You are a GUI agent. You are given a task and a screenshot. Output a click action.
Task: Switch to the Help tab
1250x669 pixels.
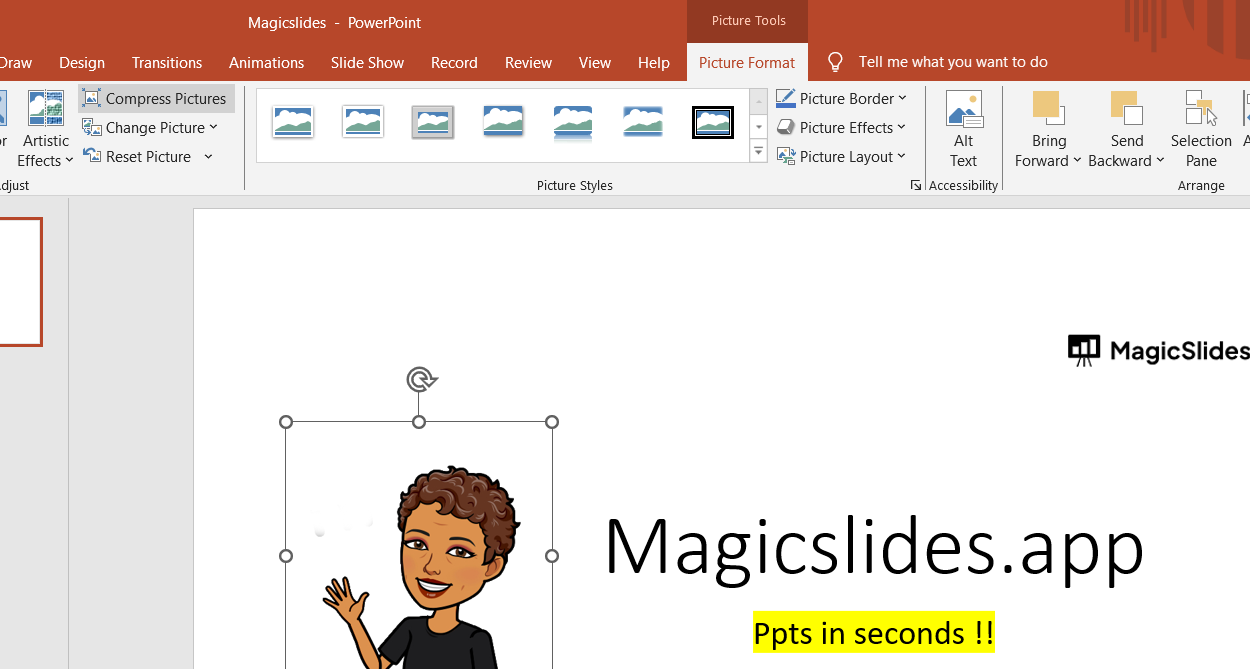654,62
